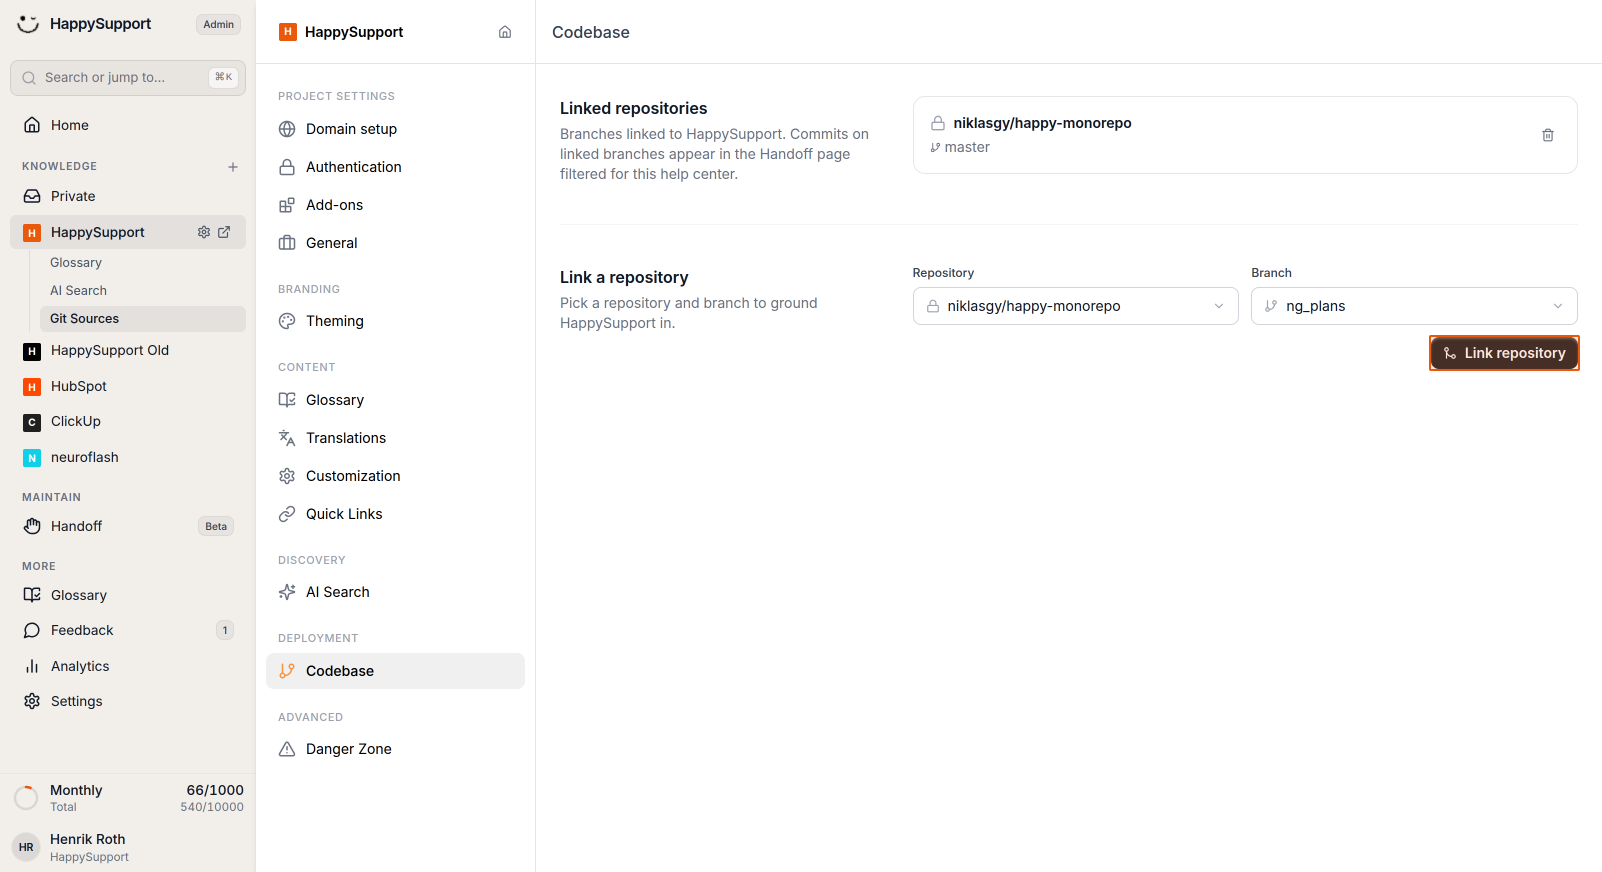Click the Domain setup globe icon
This screenshot has width=1602, height=872.
coord(287,129)
